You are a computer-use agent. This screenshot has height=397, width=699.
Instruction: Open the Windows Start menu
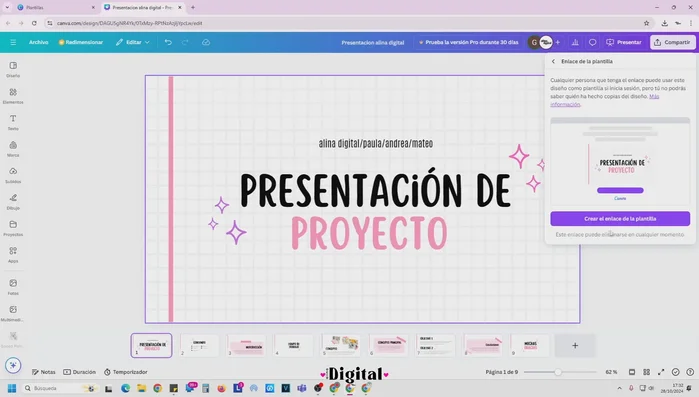coord(12,389)
